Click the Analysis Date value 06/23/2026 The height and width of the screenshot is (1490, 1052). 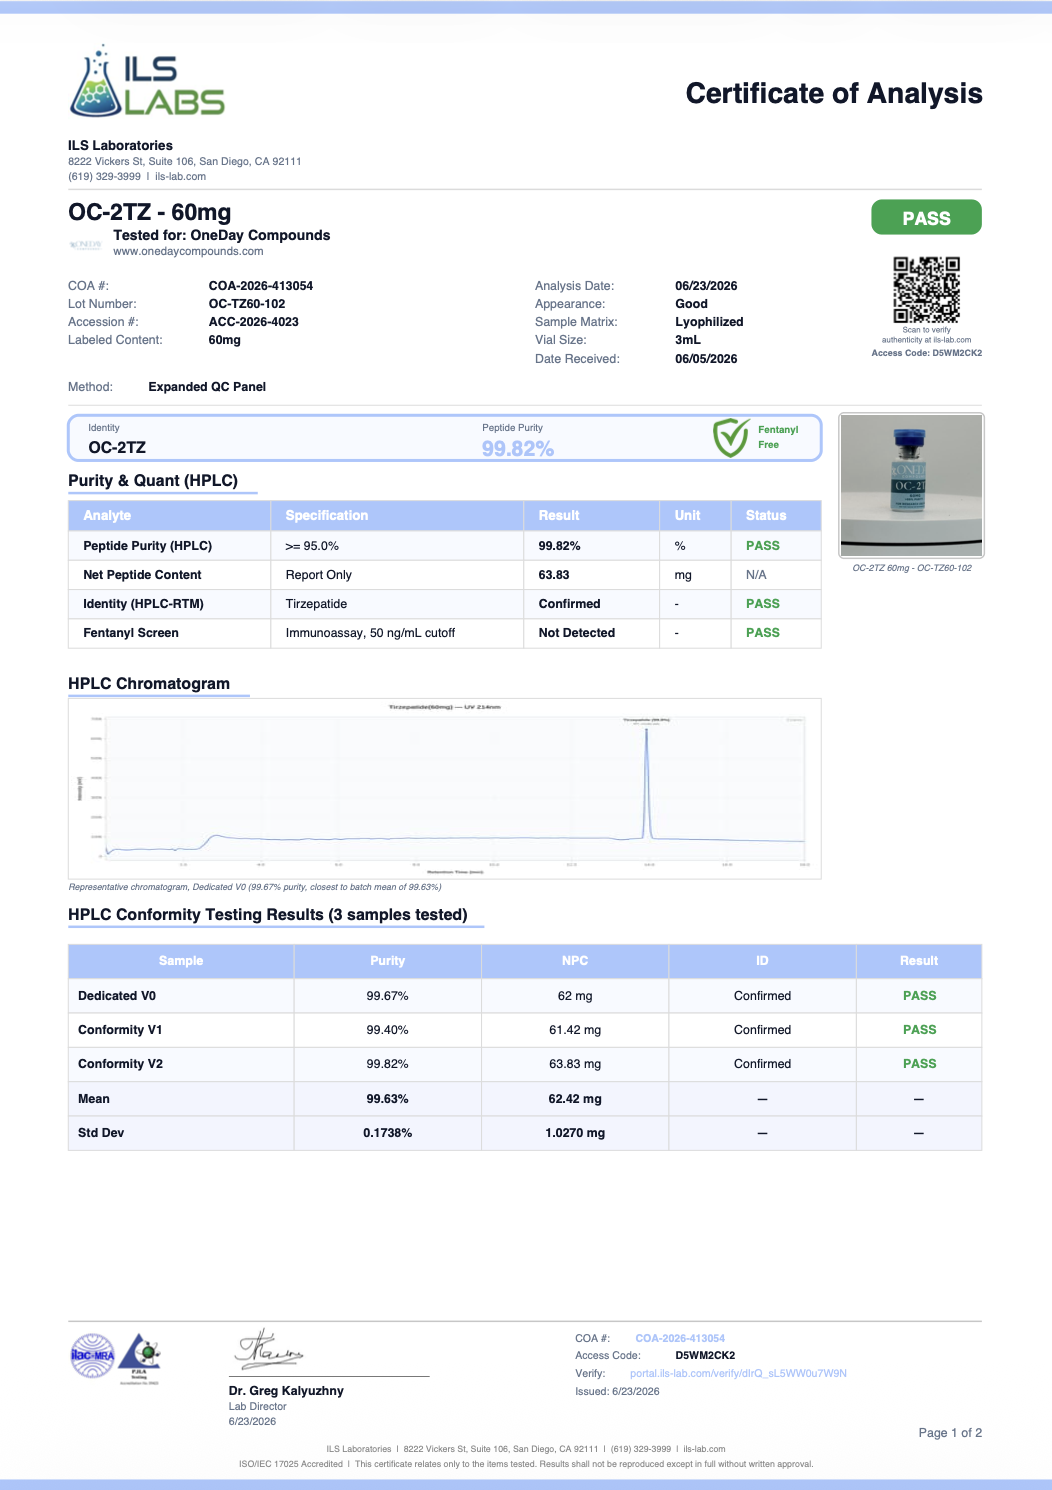click(x=706, y=286)
